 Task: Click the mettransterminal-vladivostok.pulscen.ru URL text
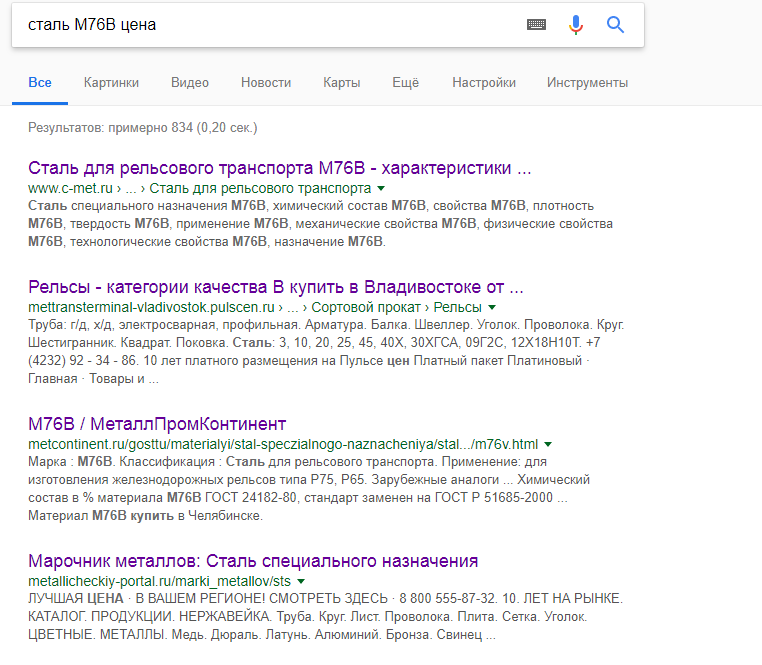coord(151,307)
